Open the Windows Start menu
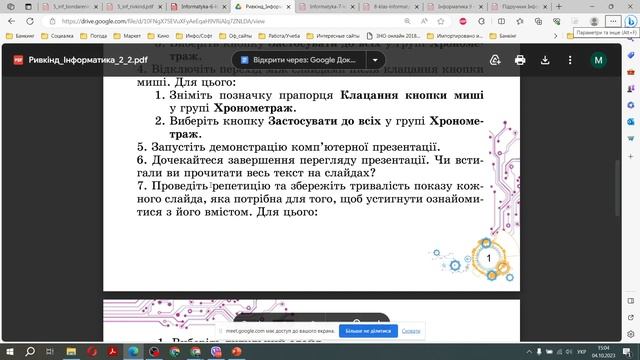Image resolution: width=640 pixels, height=360 pixels. coord(9,351)
